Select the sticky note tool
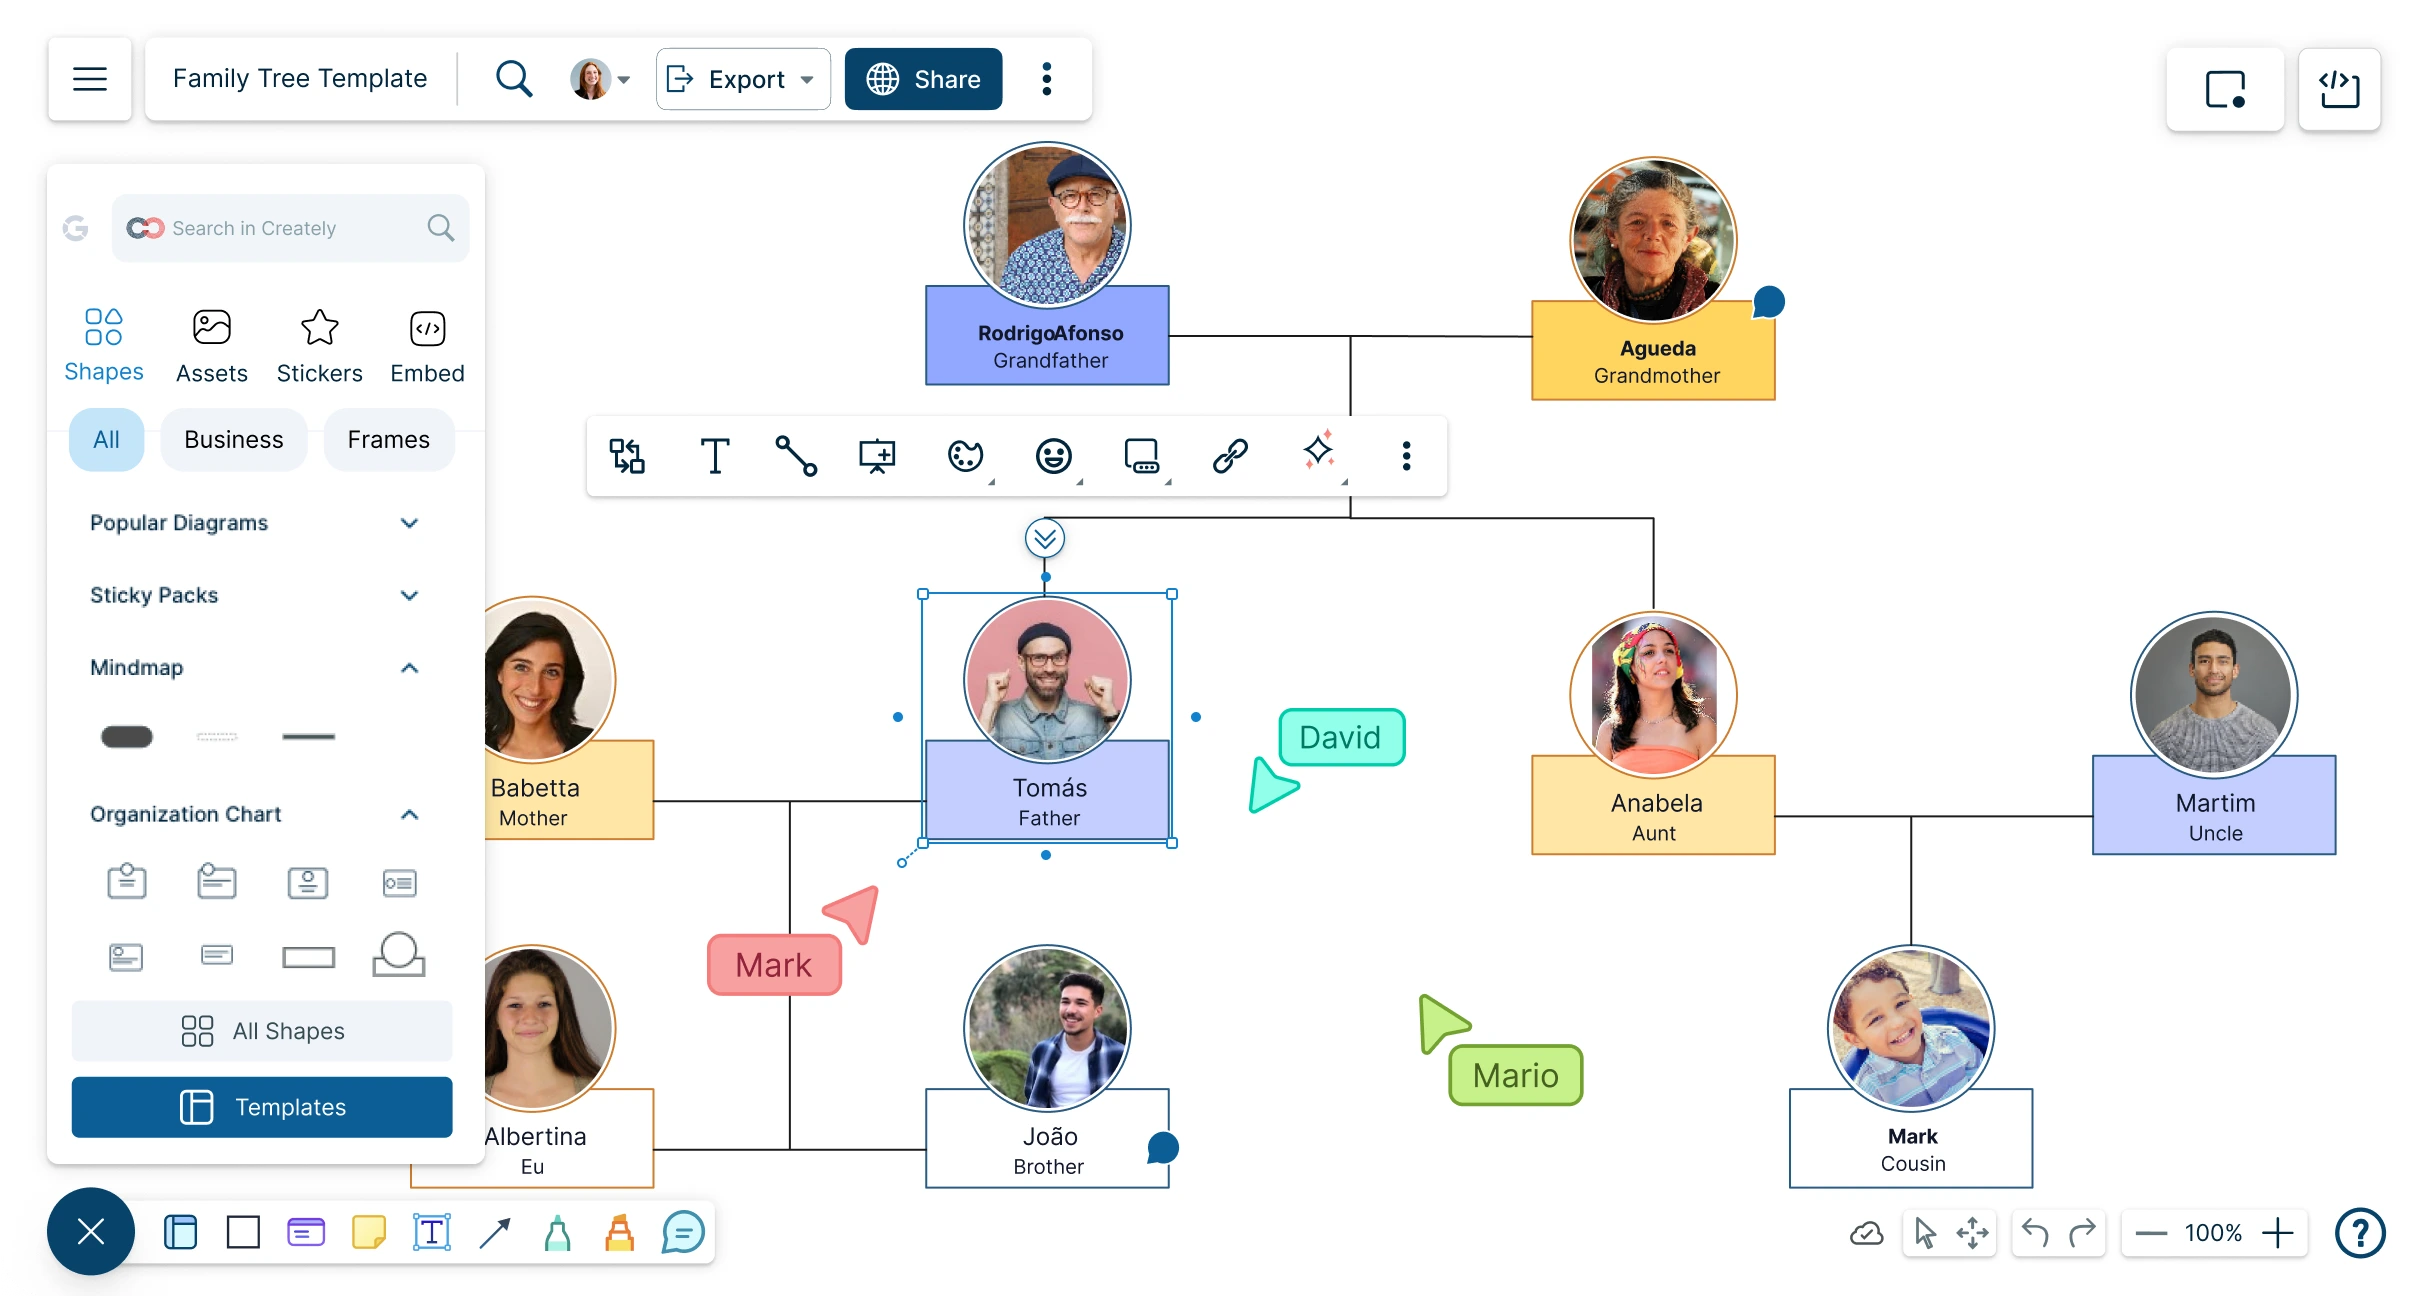 [369, 1232]
